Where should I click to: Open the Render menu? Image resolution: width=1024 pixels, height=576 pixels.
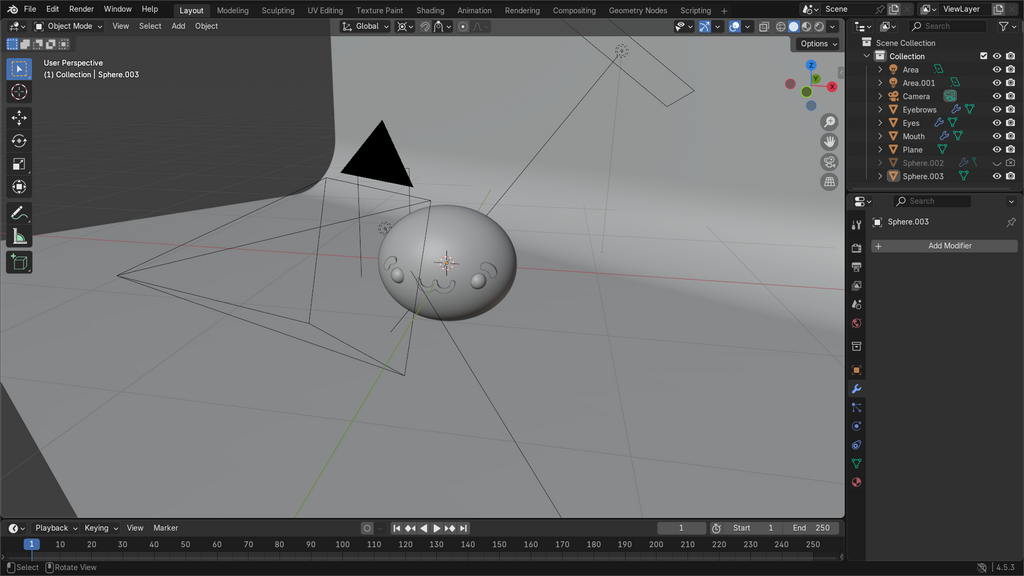pos(81,9)
